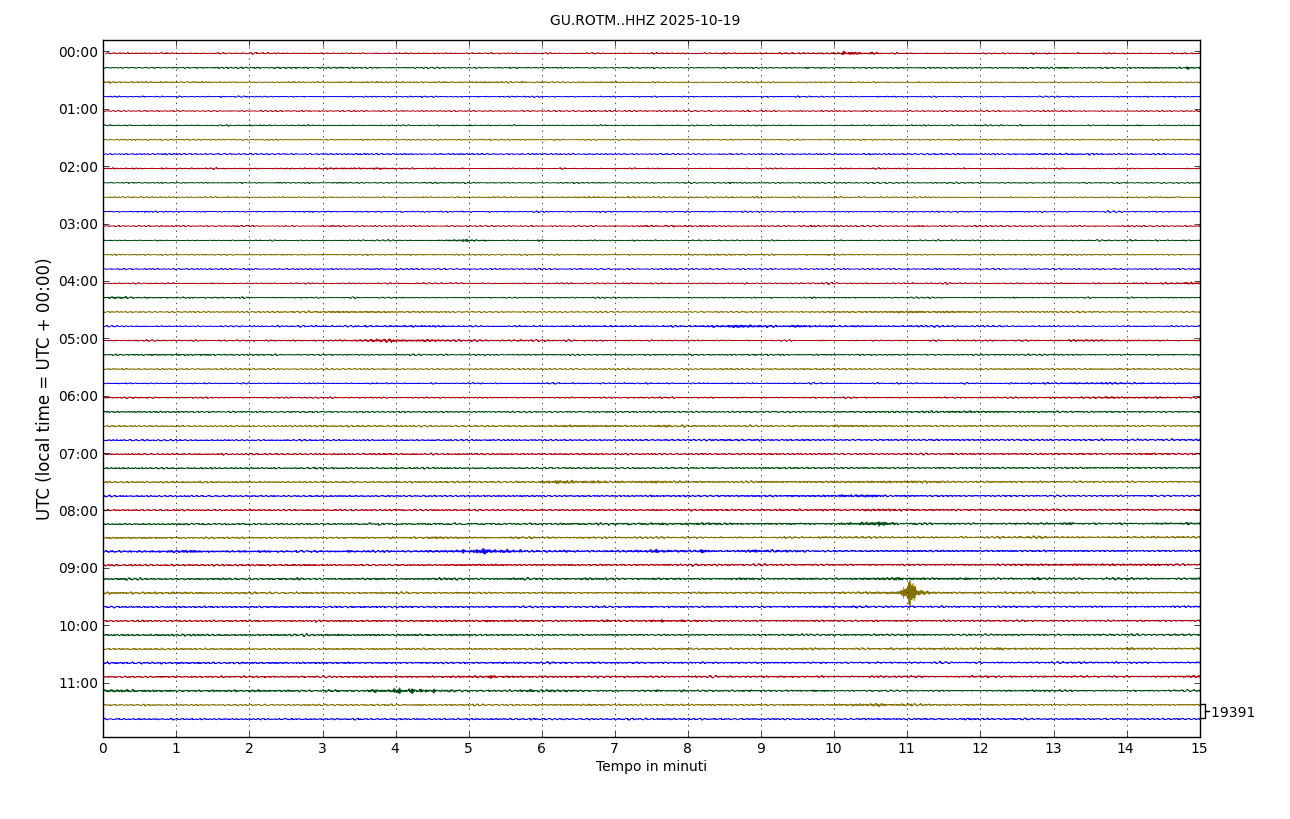Viewport: 1290px width, 819px height.
Task: Click the large seismic burst near minute 11
Action: (x=908, y=592)
